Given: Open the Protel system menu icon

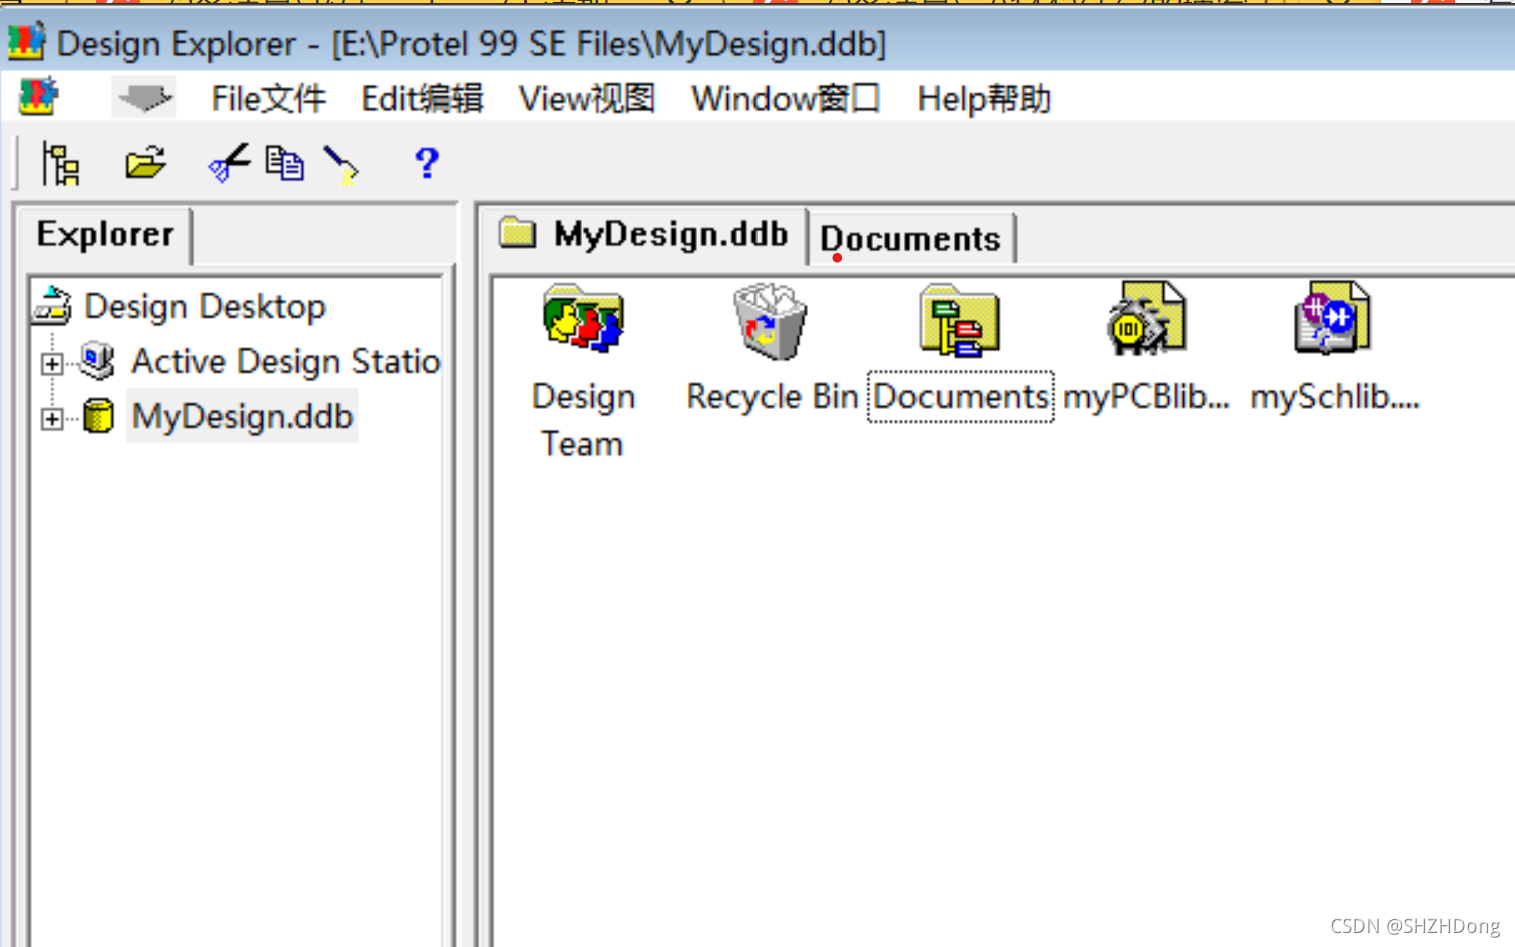Looking at the screenshot, I should tap(39, 98).
